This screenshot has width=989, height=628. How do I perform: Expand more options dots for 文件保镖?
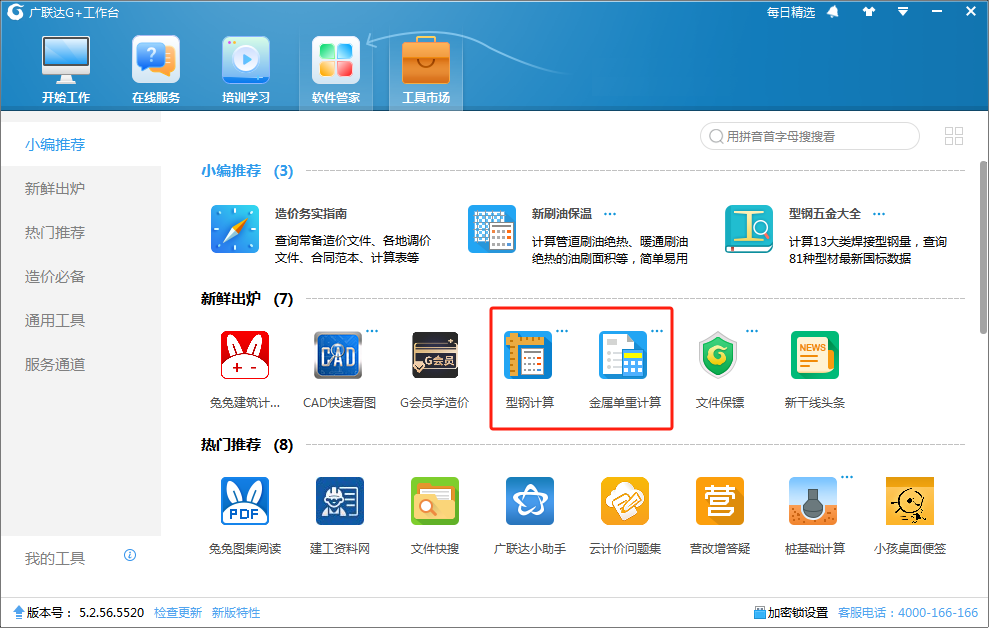[x=752, y=330]
